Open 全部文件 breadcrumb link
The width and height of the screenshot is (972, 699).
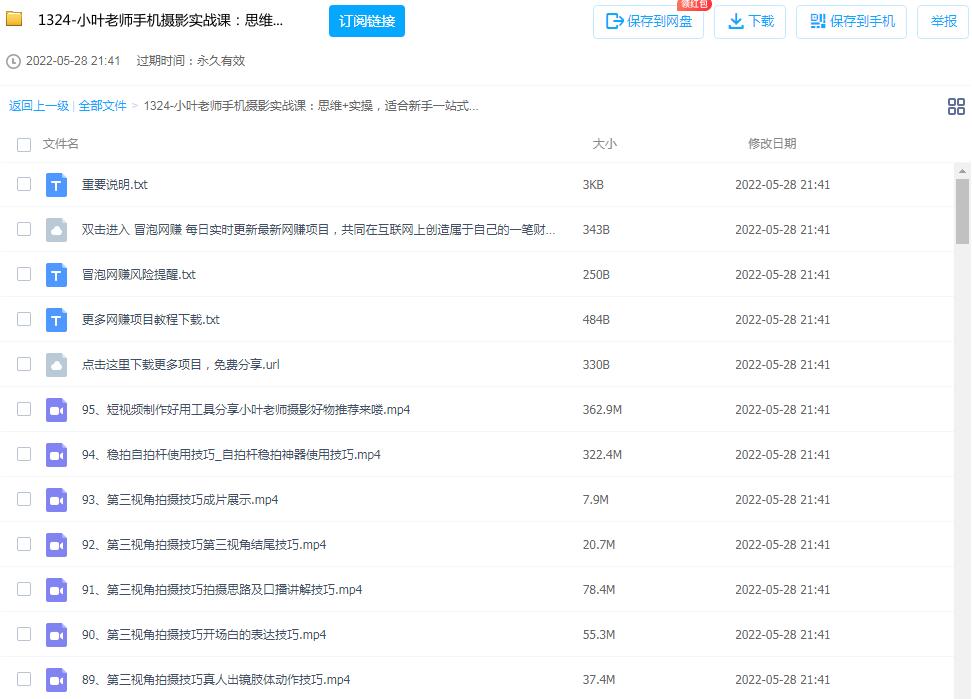point(103,106)
